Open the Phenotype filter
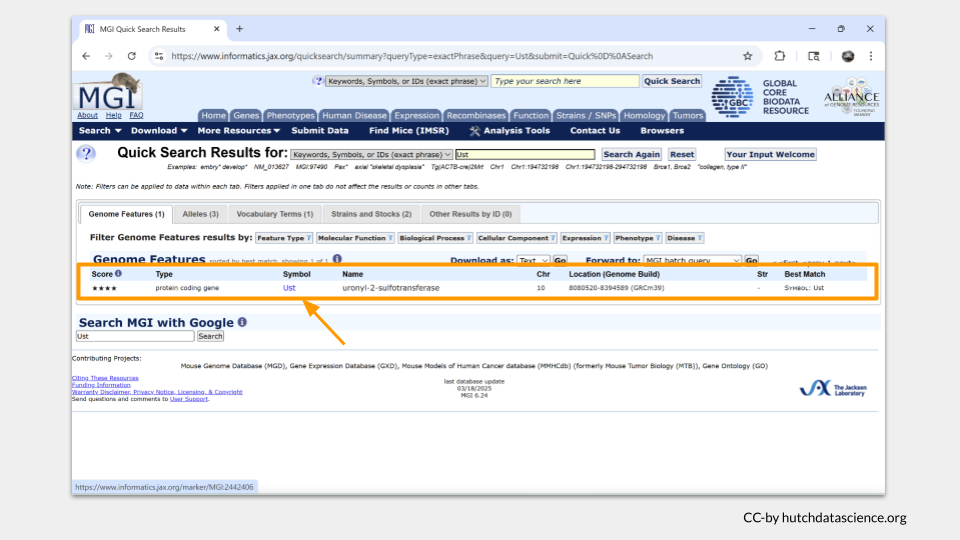The height and width of the screenshot is (540, 960). (638, 238)
